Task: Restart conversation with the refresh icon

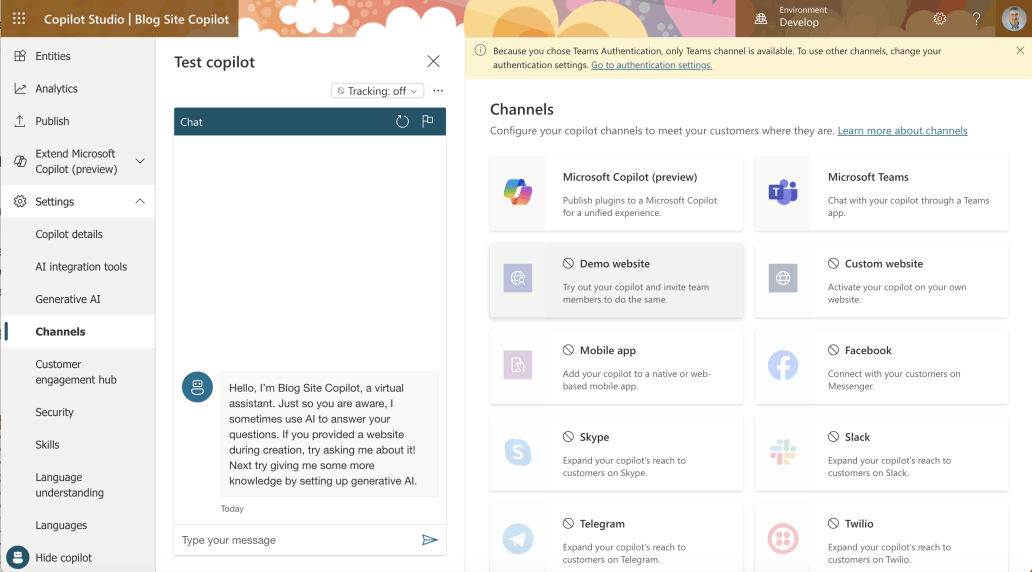Action: tap(402, 121)
